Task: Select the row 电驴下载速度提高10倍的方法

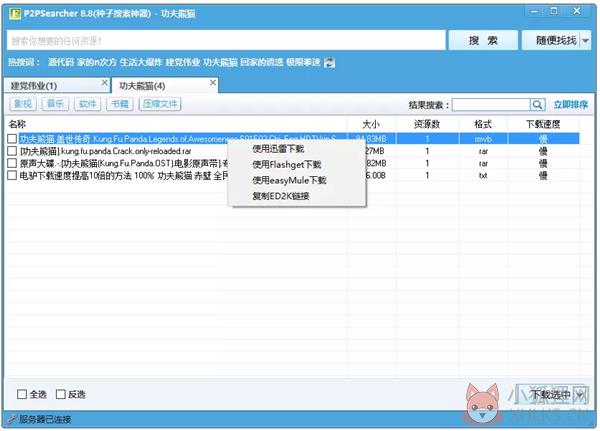Action: (x=124, y=176)
